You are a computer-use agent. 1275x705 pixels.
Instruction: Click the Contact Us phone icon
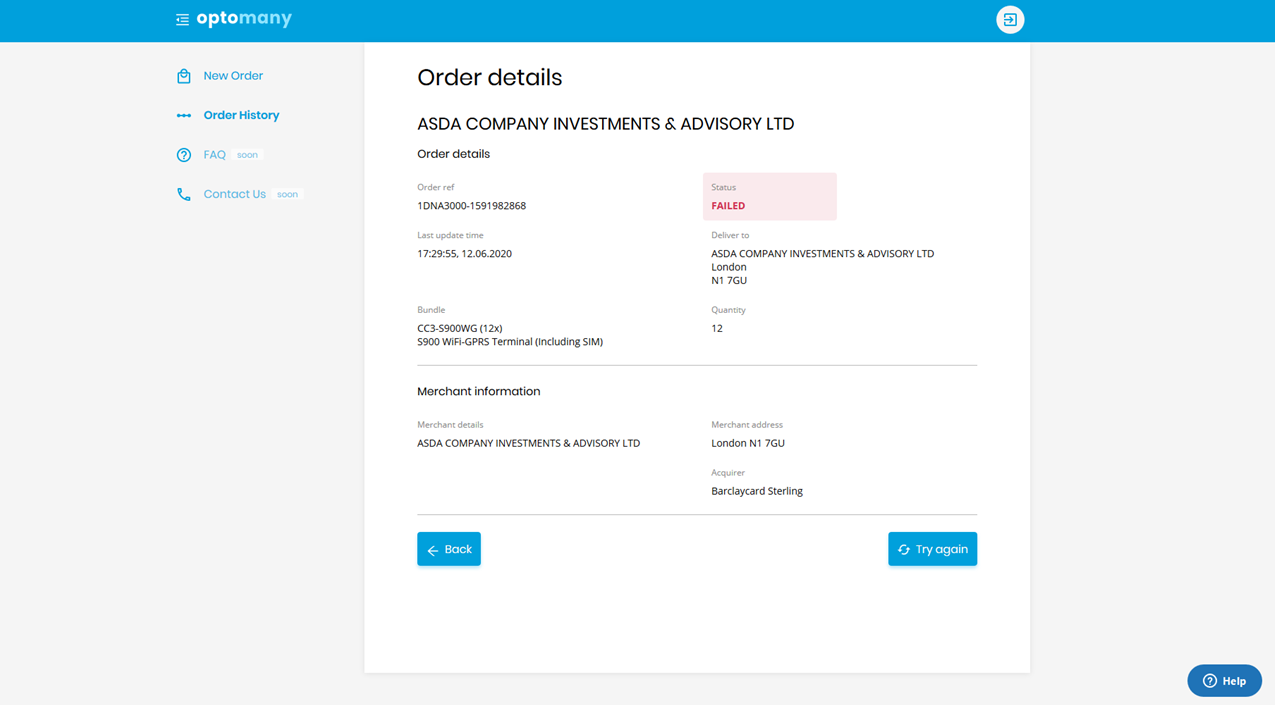[x=184, y=195]
